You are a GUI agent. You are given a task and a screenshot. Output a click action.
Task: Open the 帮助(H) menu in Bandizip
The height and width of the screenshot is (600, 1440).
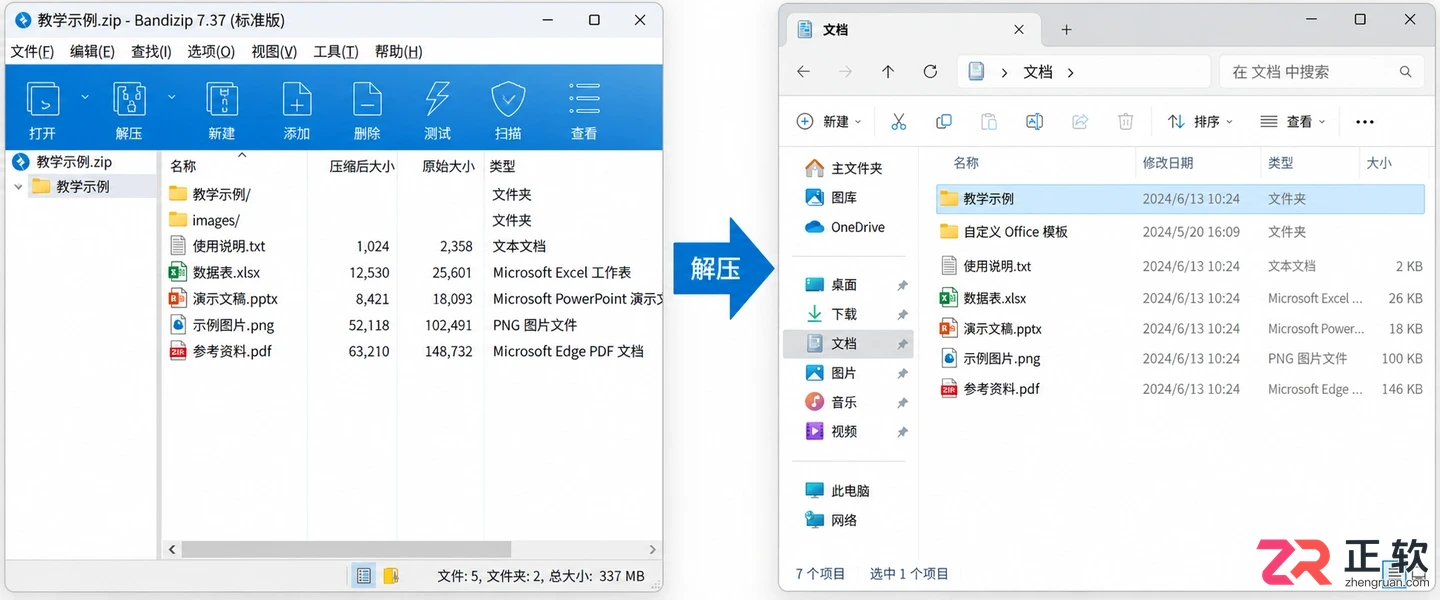[399, 51]
